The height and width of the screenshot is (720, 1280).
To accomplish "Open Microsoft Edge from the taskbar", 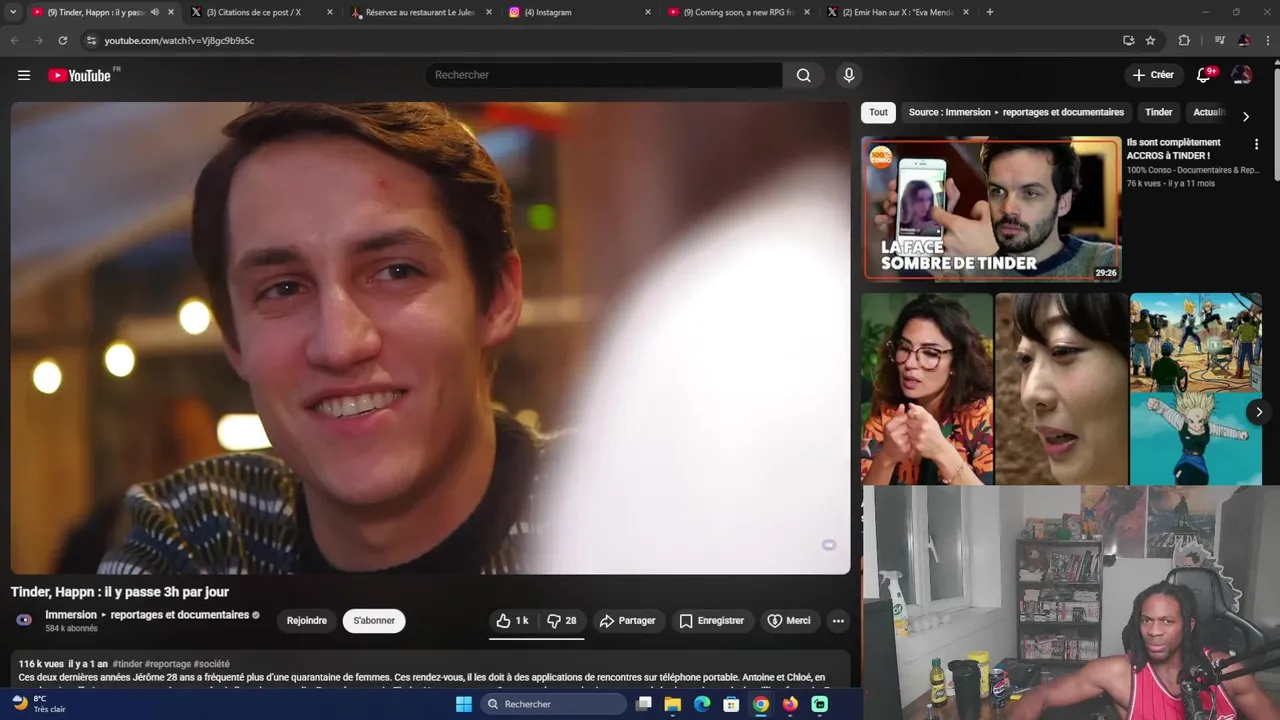I will click(702, 704).
